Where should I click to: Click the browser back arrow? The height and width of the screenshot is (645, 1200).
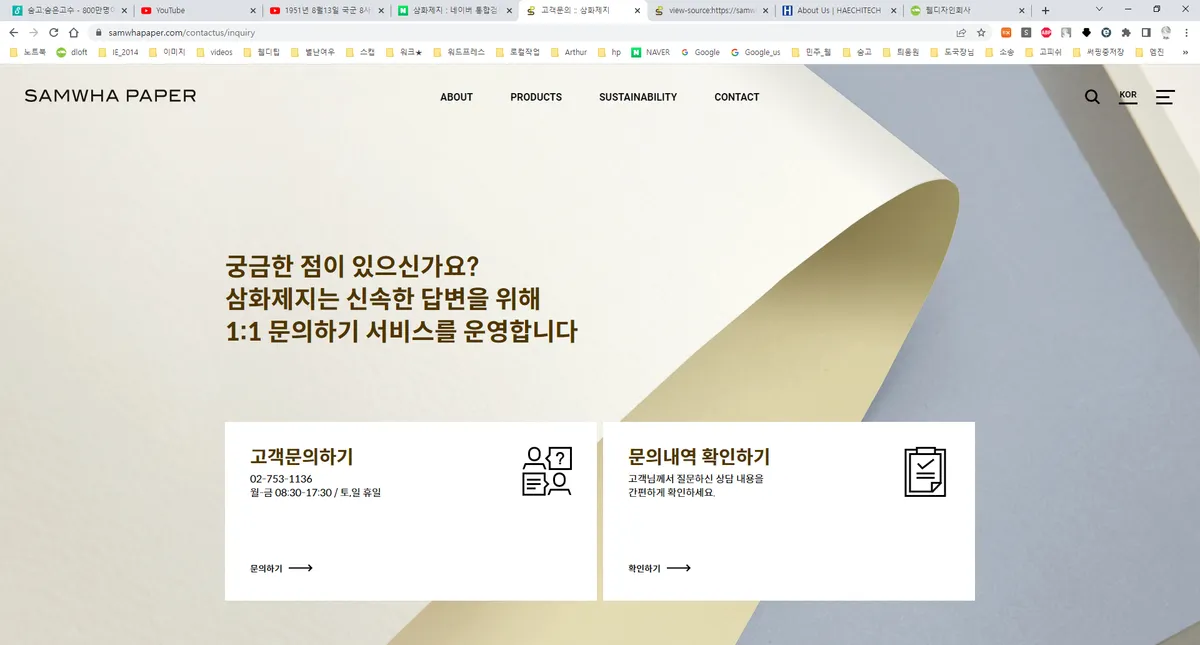(x=14, y=32)
